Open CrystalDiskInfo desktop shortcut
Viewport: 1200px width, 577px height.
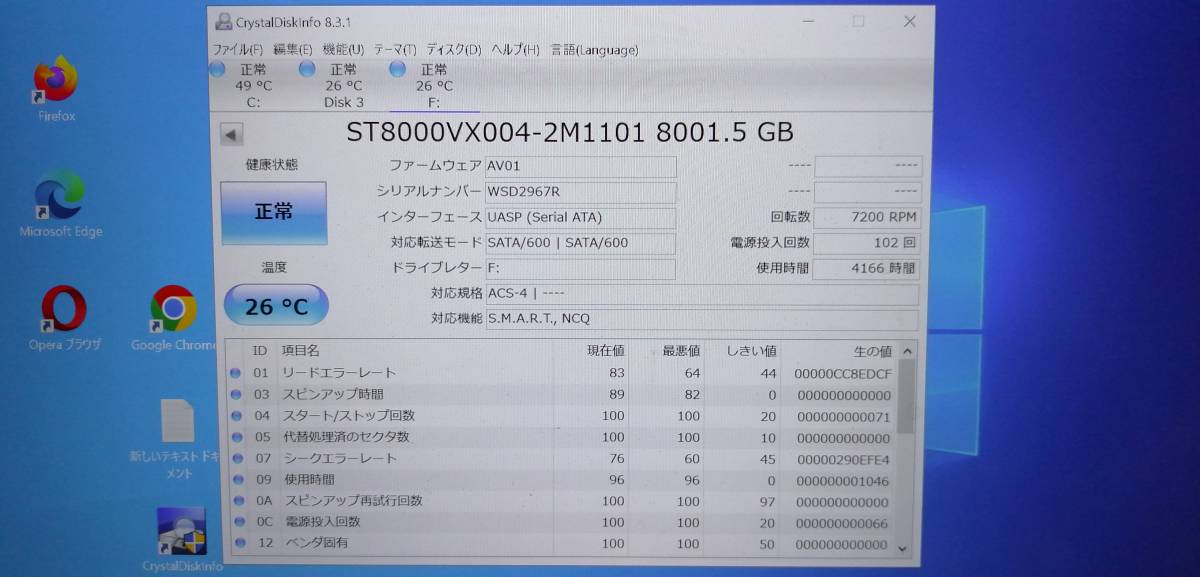pos(181,540)
